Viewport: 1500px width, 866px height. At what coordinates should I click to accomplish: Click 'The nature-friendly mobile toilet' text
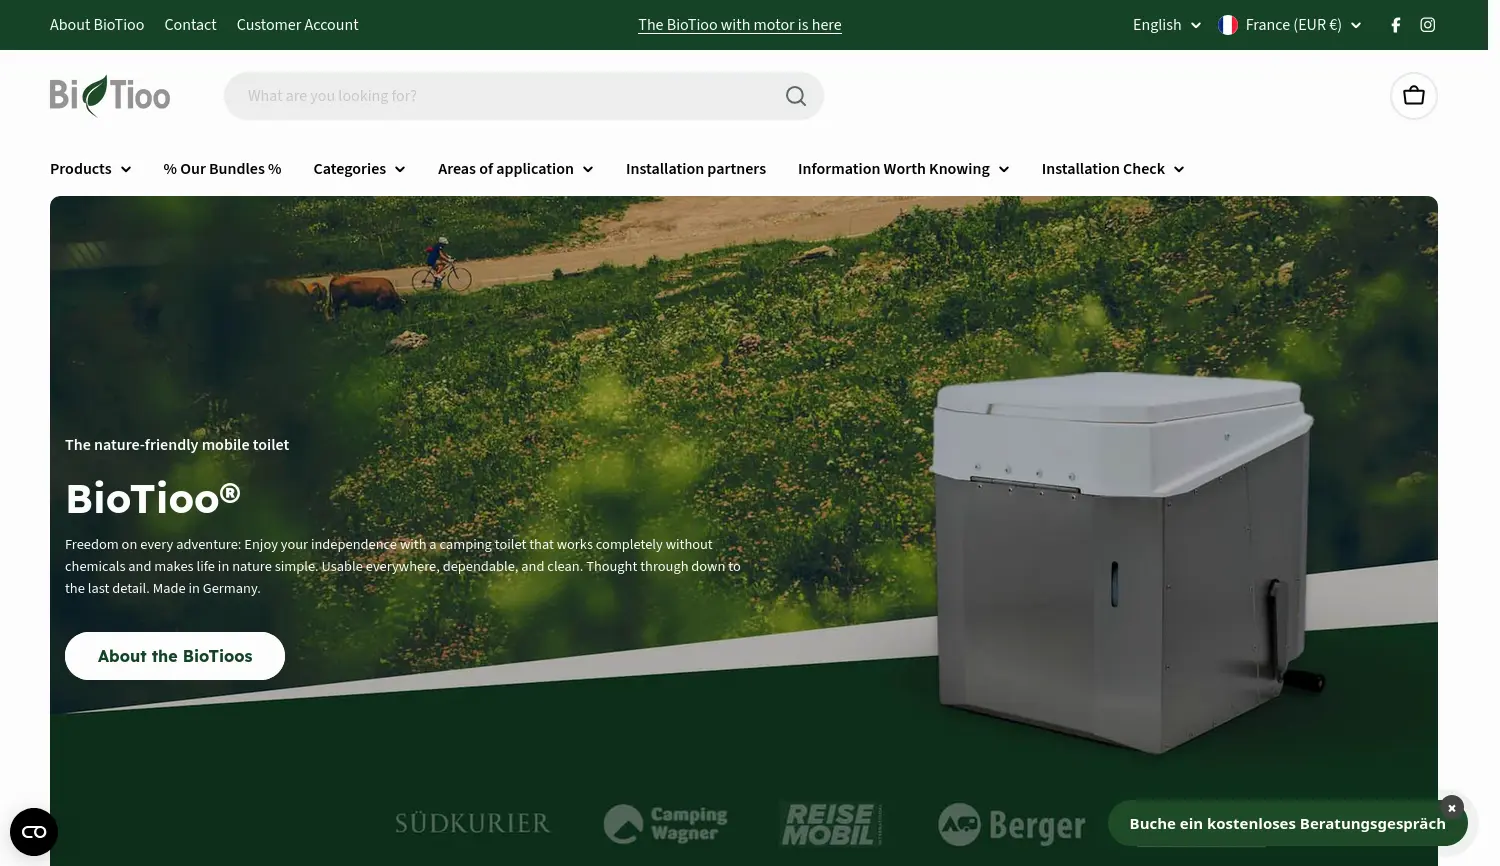pyautogui.click(x=177, y=445)
